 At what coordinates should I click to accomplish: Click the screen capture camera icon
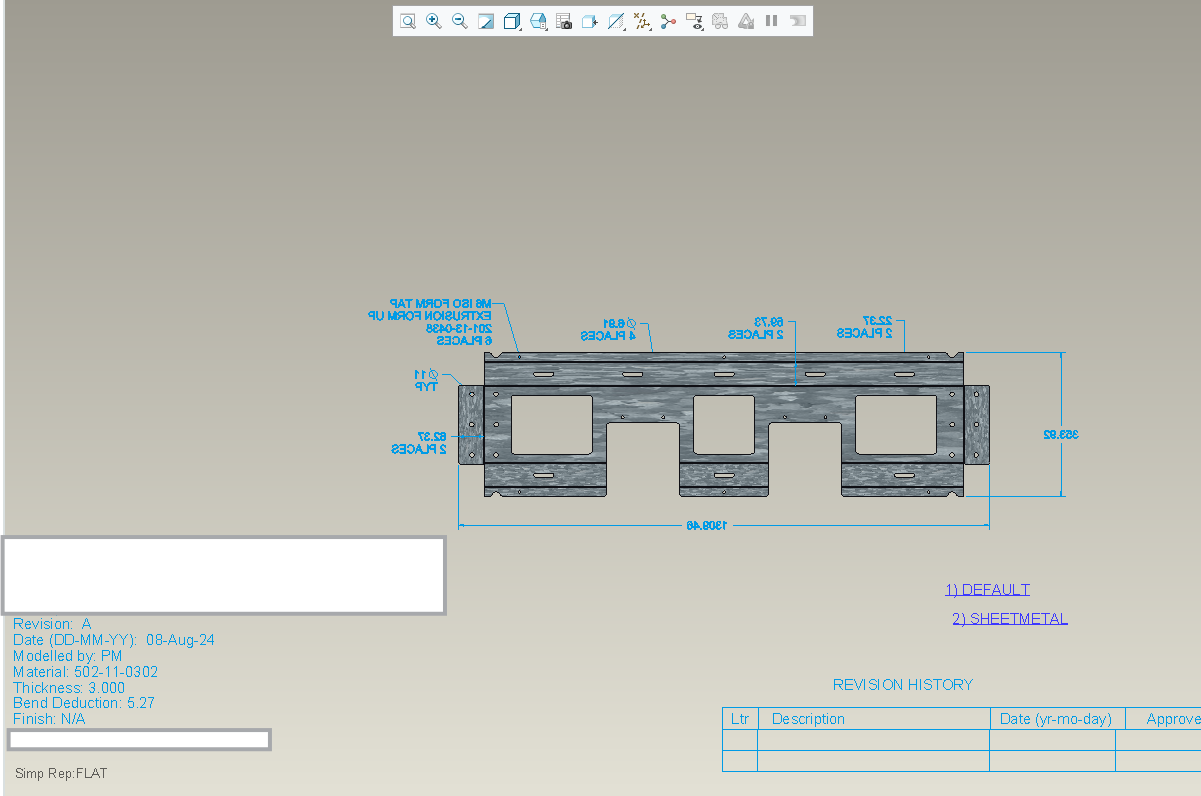(x=564, y=20)
